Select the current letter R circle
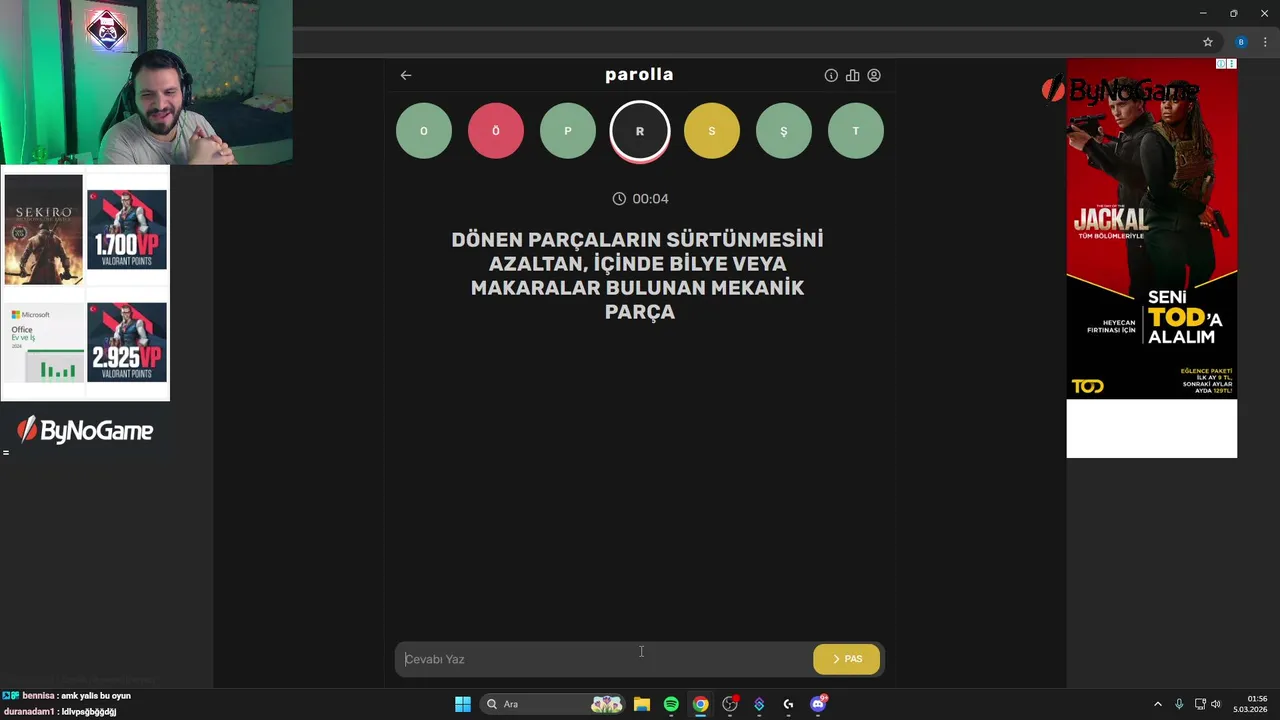This screenshot has height=720, width=1280. tap(640, 131)
